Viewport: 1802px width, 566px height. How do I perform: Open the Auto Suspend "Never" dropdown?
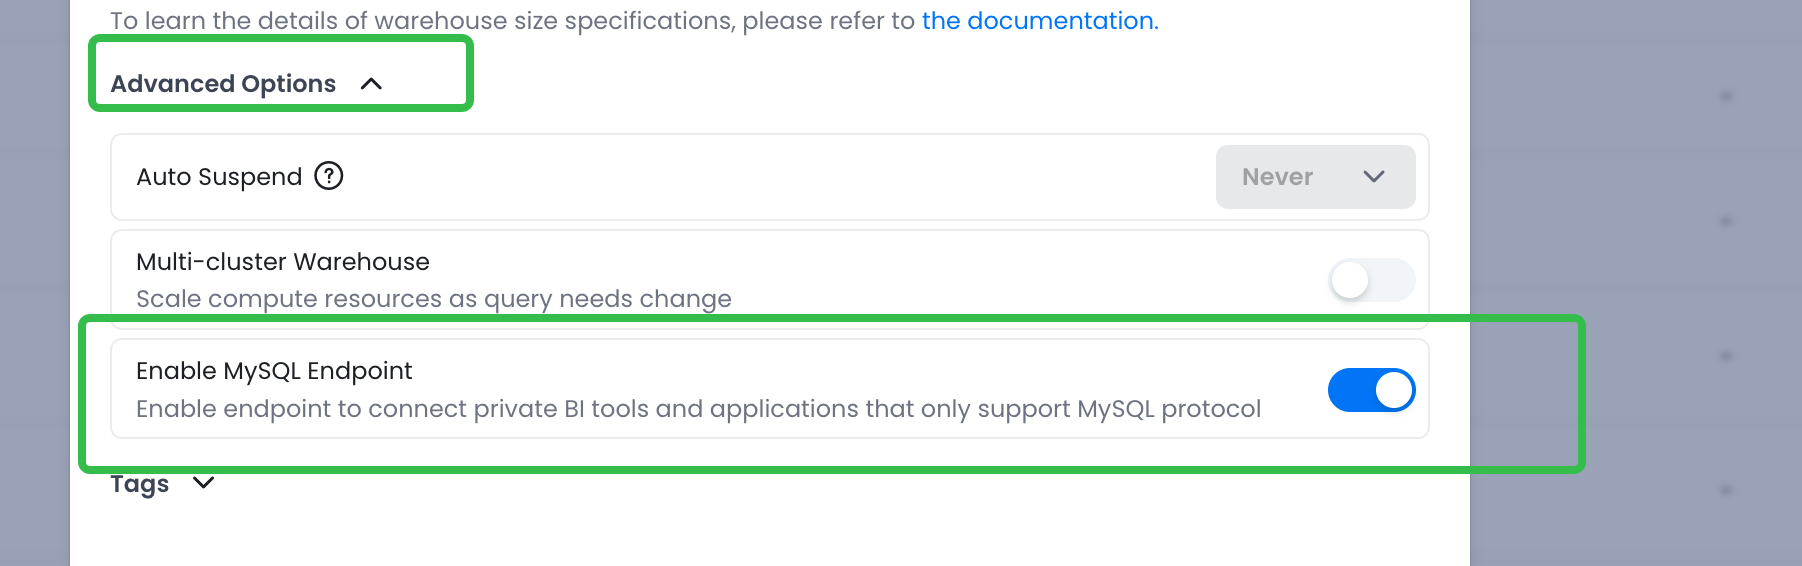1314,177
